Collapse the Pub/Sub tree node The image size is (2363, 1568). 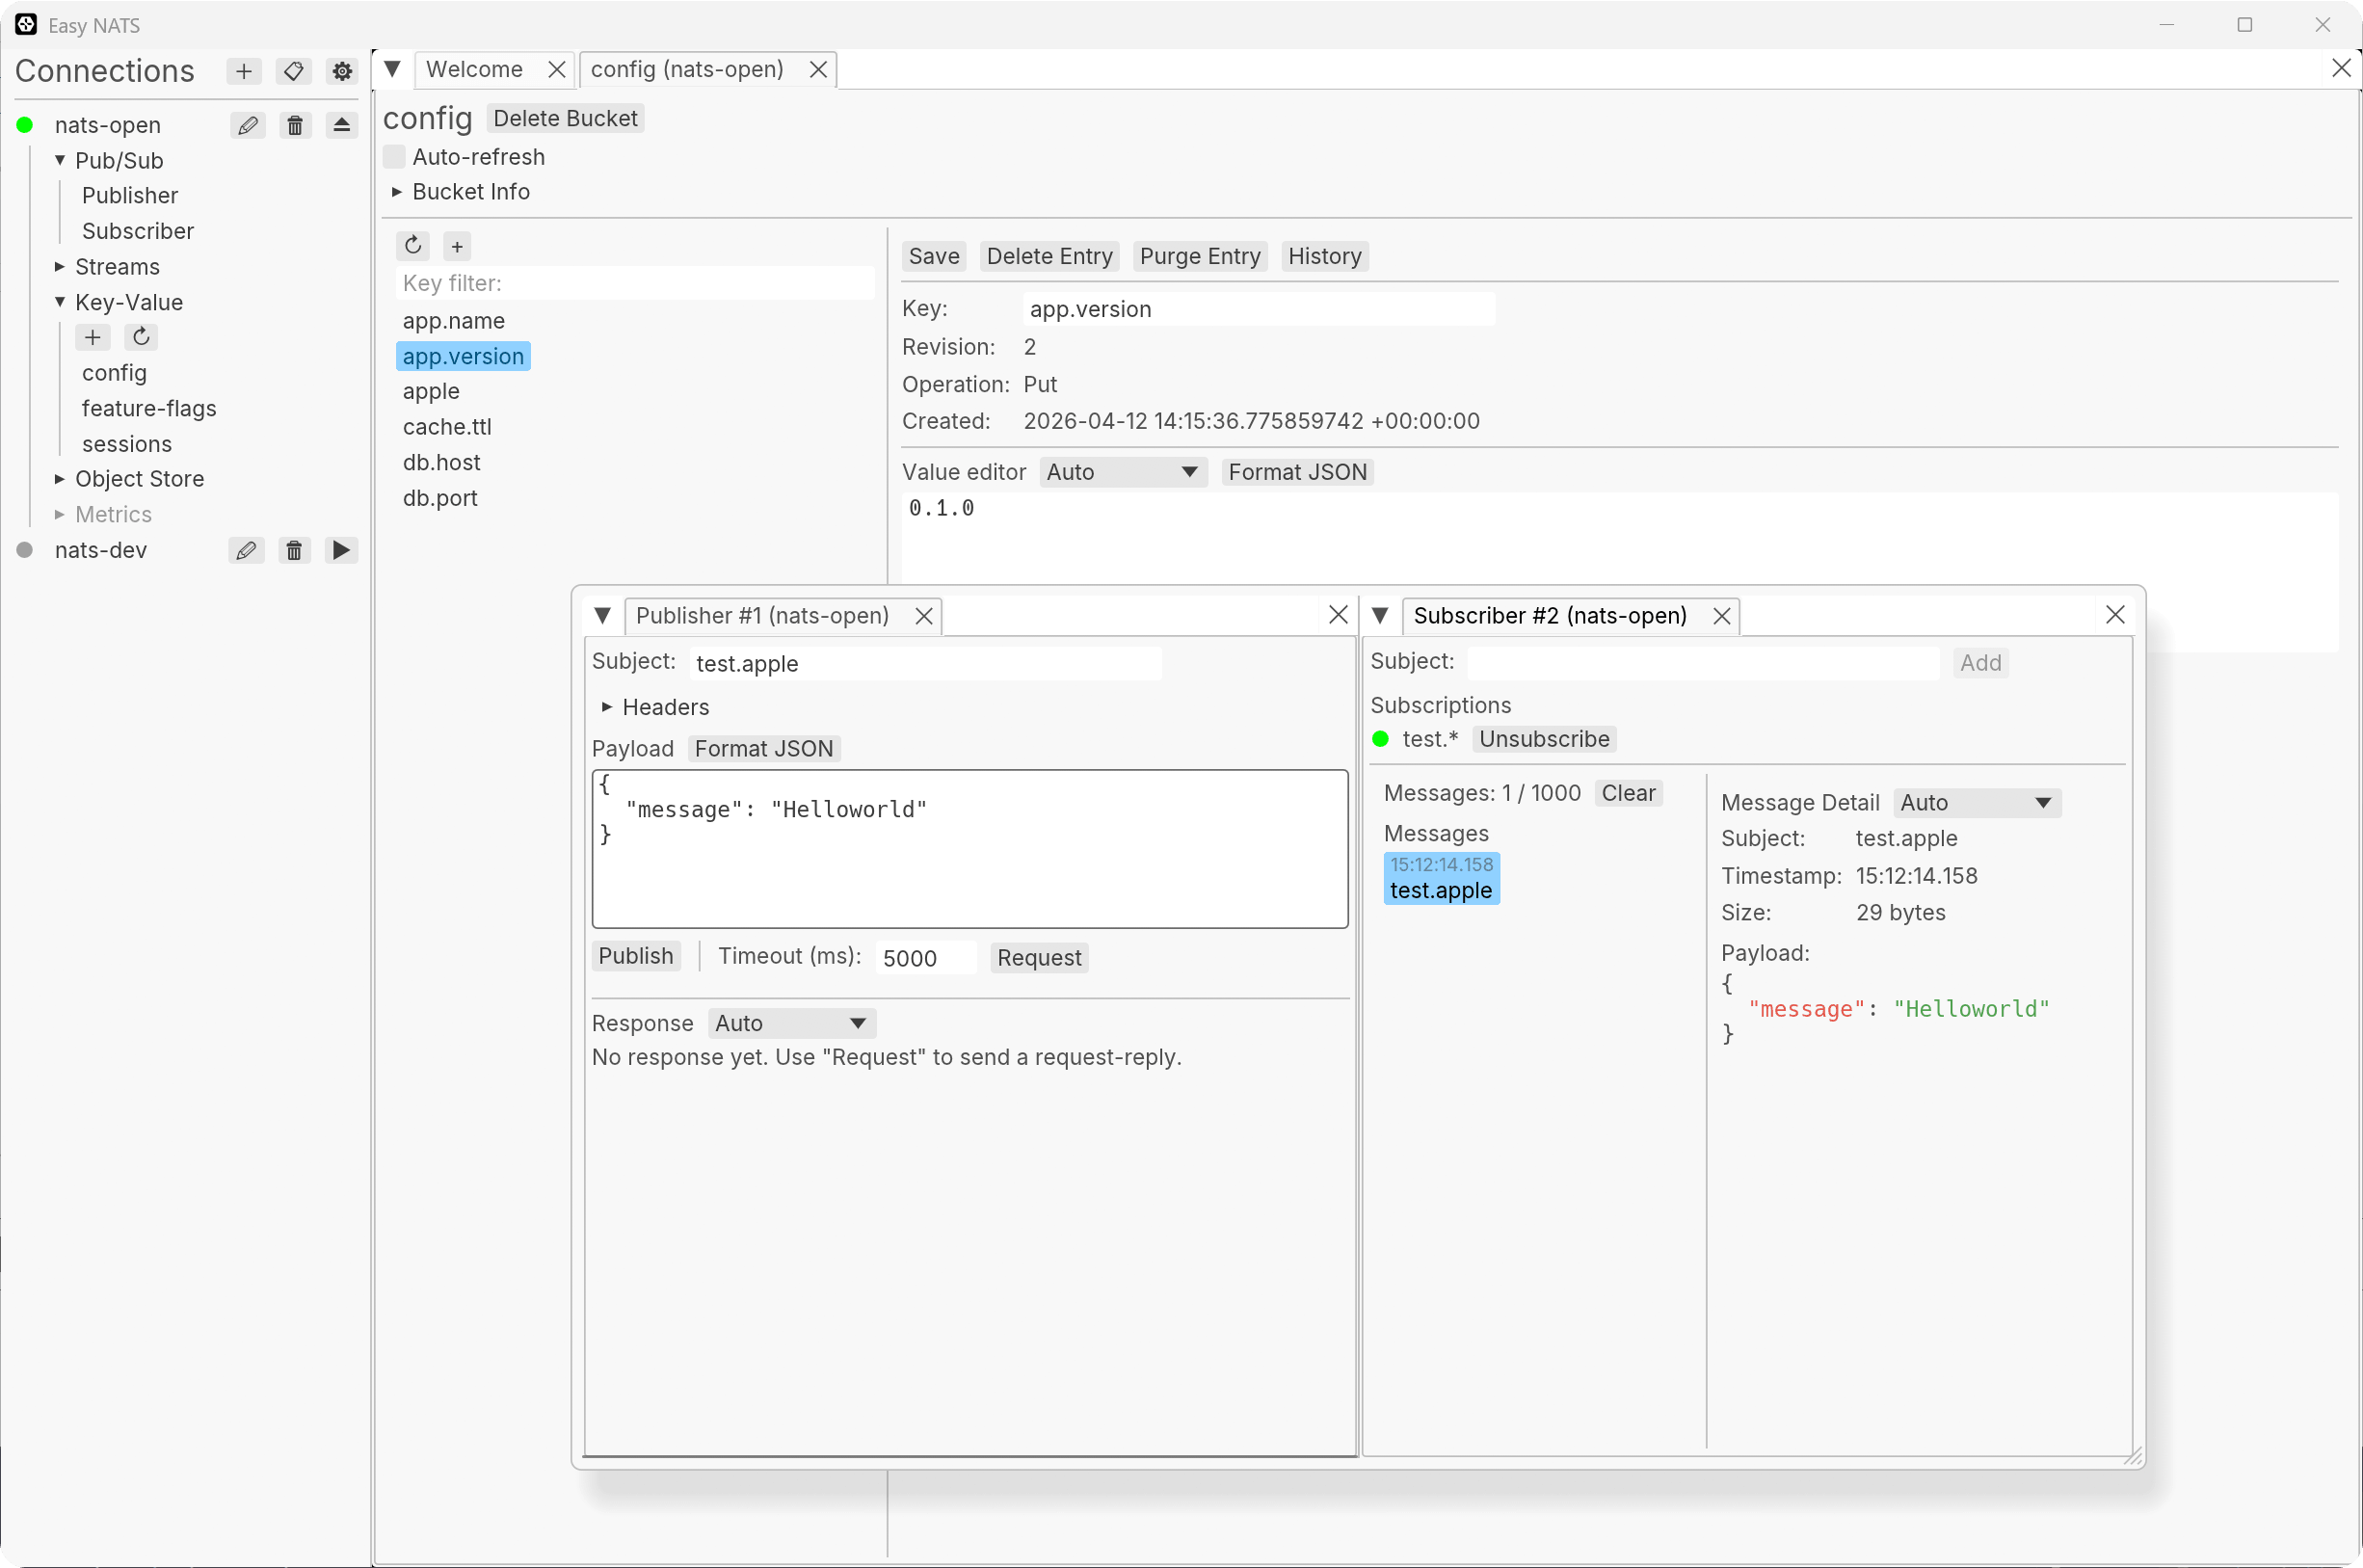pyautogui.click(x=60, y=160)
